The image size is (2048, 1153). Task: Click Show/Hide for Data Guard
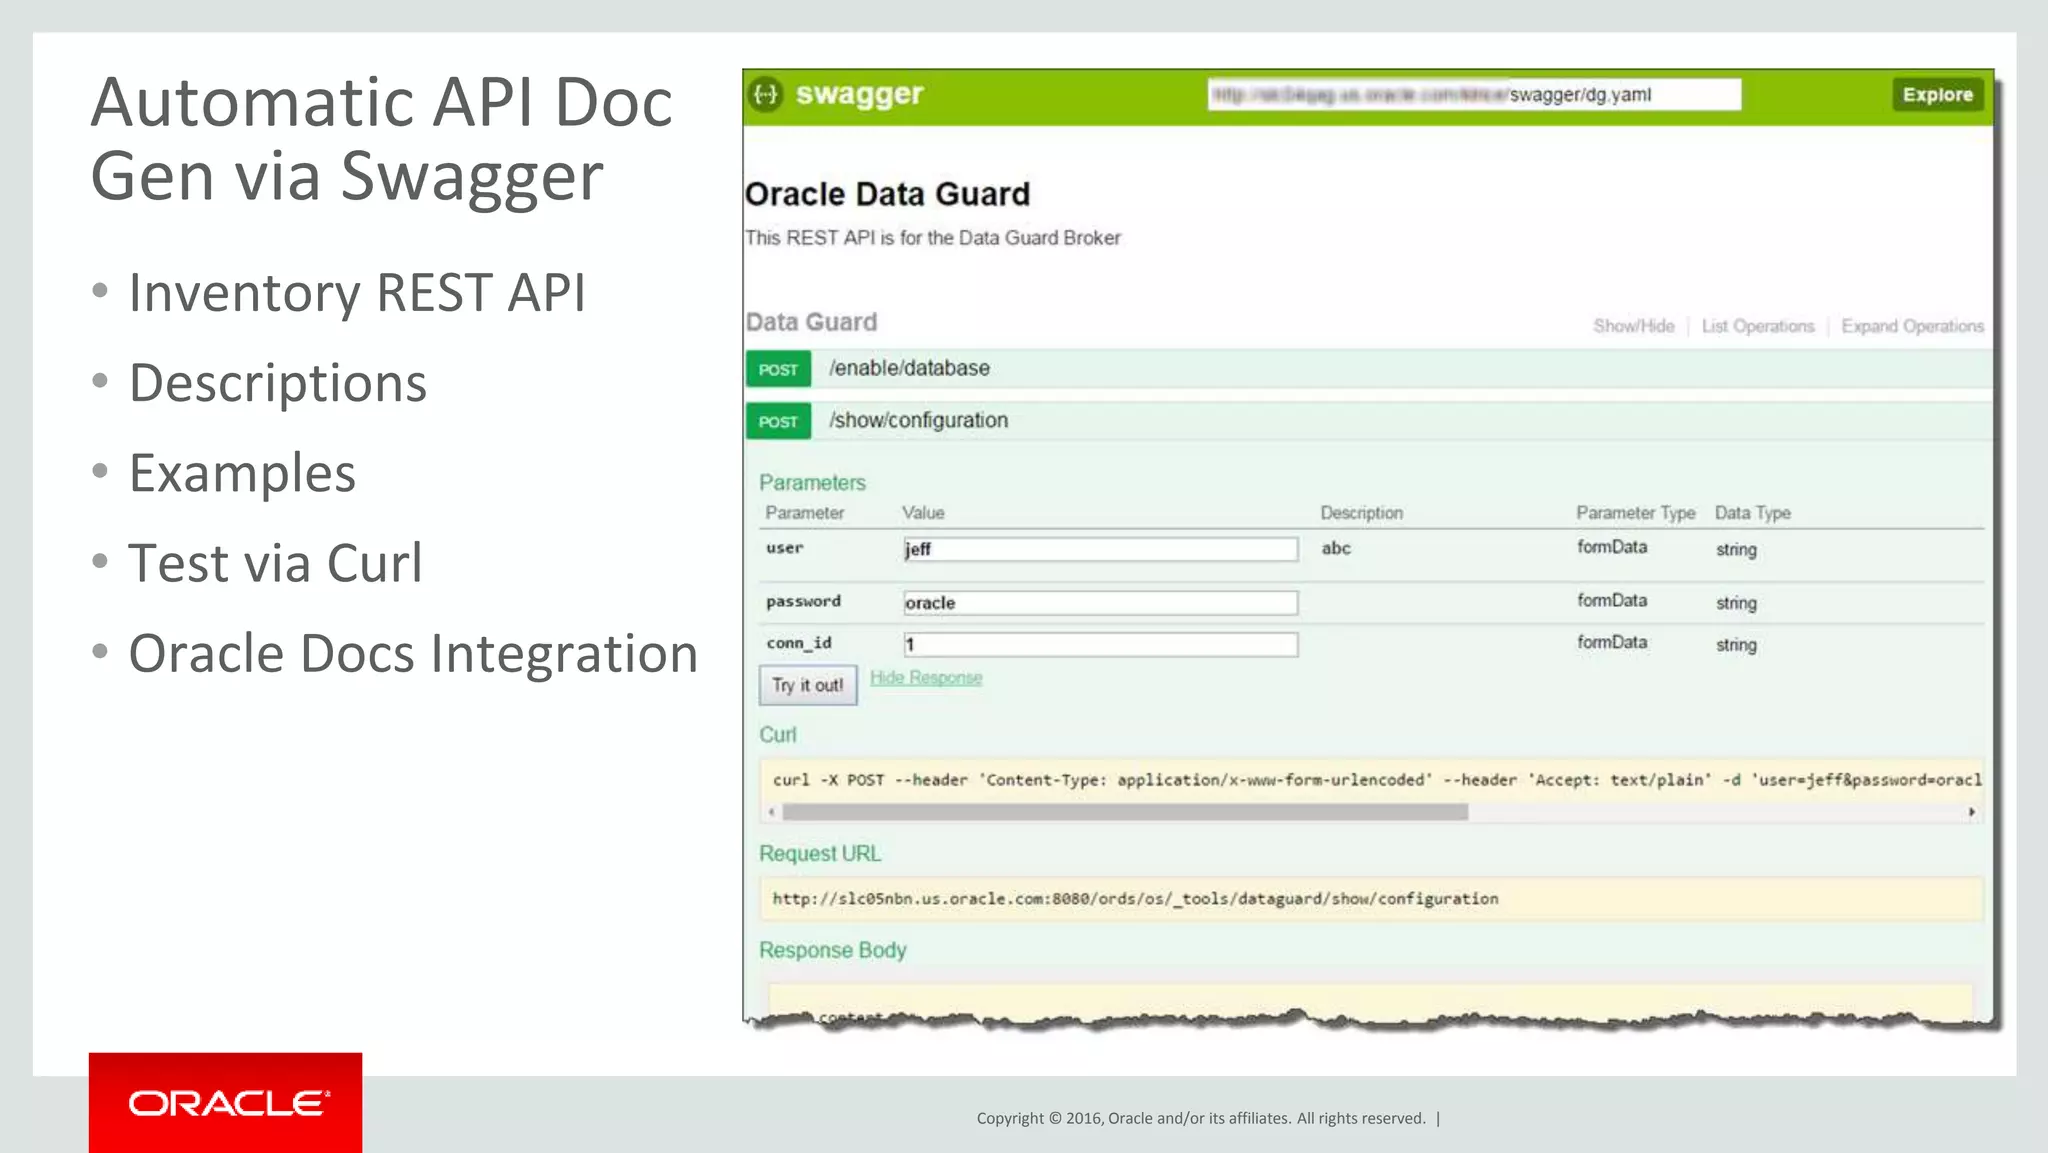pyautogui.click(x=1633, y=326)
